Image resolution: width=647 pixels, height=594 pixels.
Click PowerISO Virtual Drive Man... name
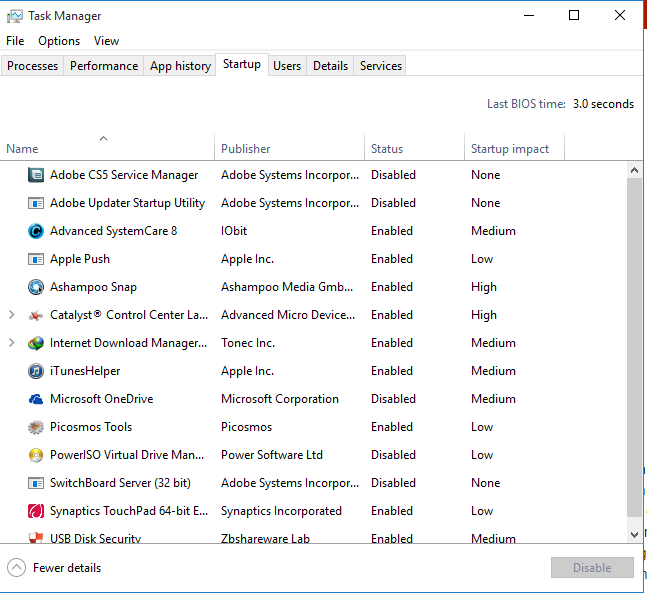[127, 455]
